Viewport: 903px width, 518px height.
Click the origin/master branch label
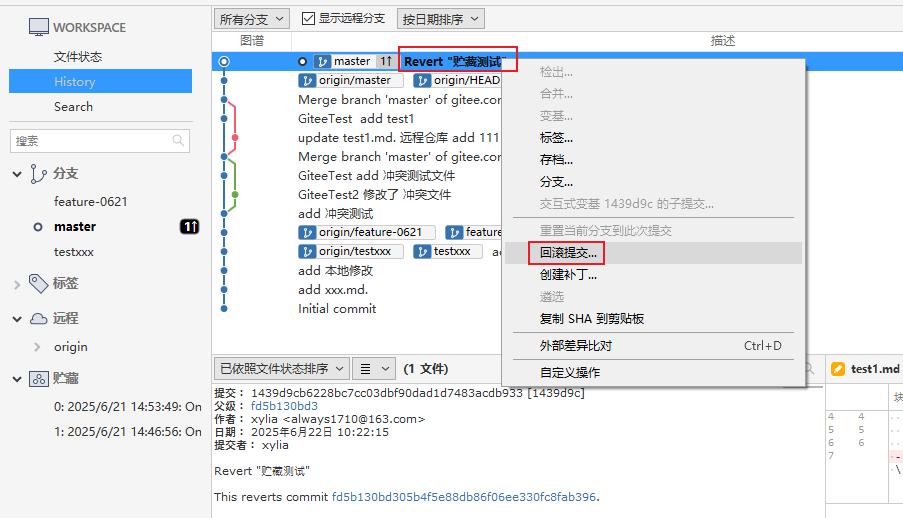tap(351, 81)
